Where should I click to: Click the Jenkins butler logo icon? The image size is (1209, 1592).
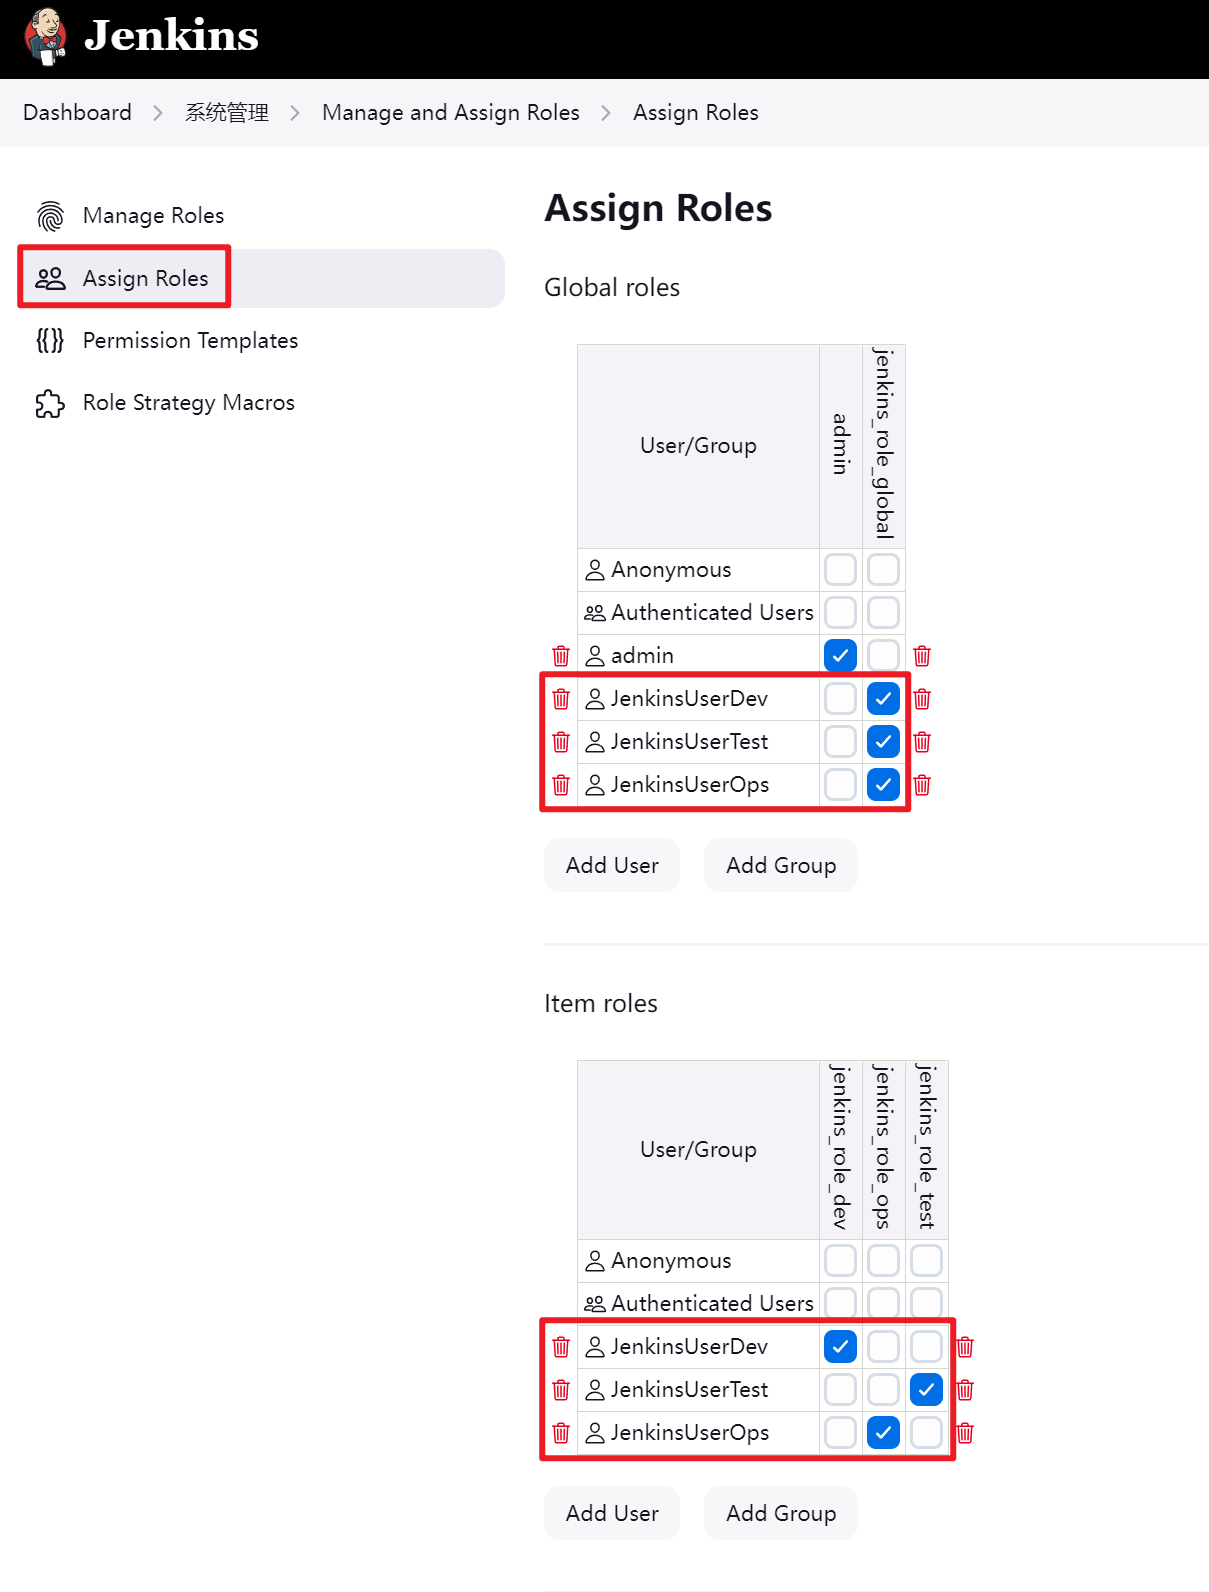46,37
